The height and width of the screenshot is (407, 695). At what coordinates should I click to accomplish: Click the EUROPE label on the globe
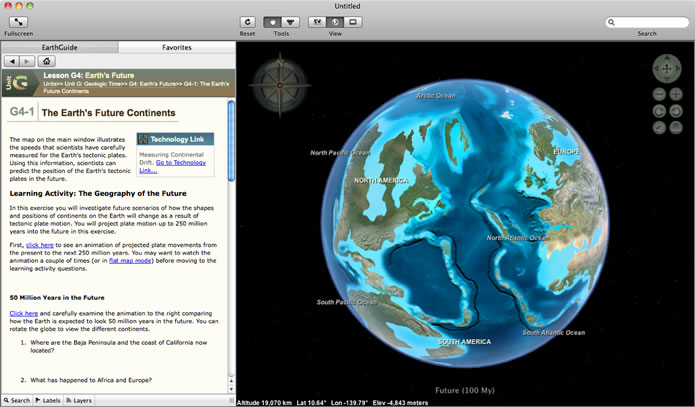point(566,152)
